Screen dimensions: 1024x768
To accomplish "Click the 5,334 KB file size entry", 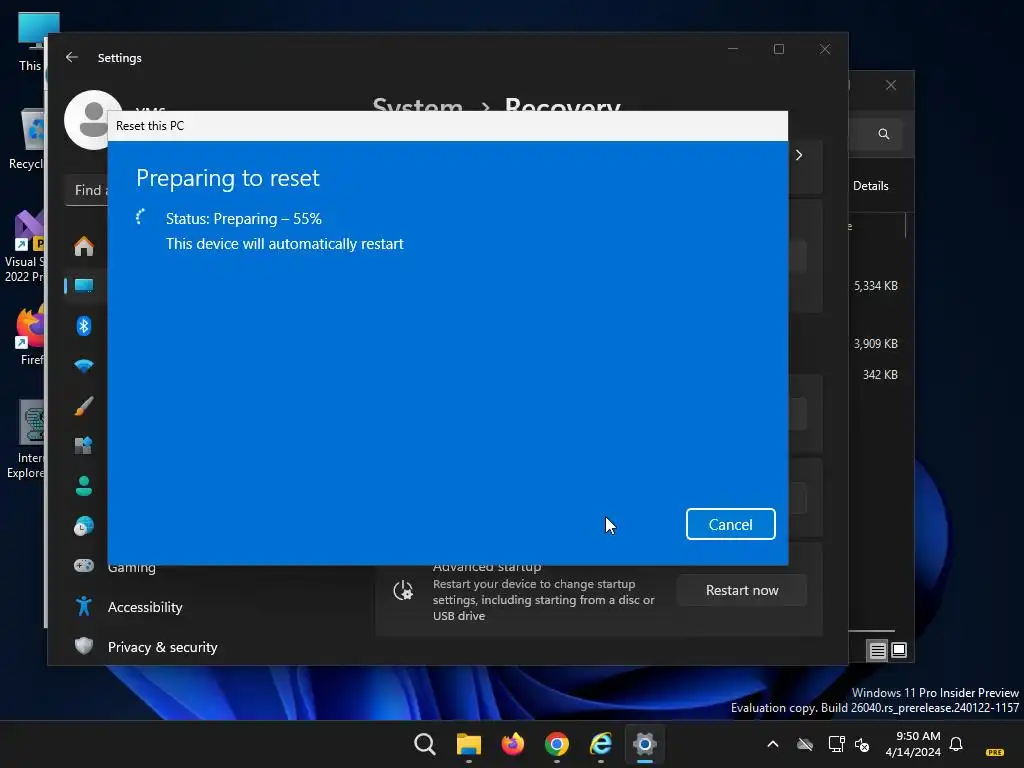I will (x=876, y=286).
